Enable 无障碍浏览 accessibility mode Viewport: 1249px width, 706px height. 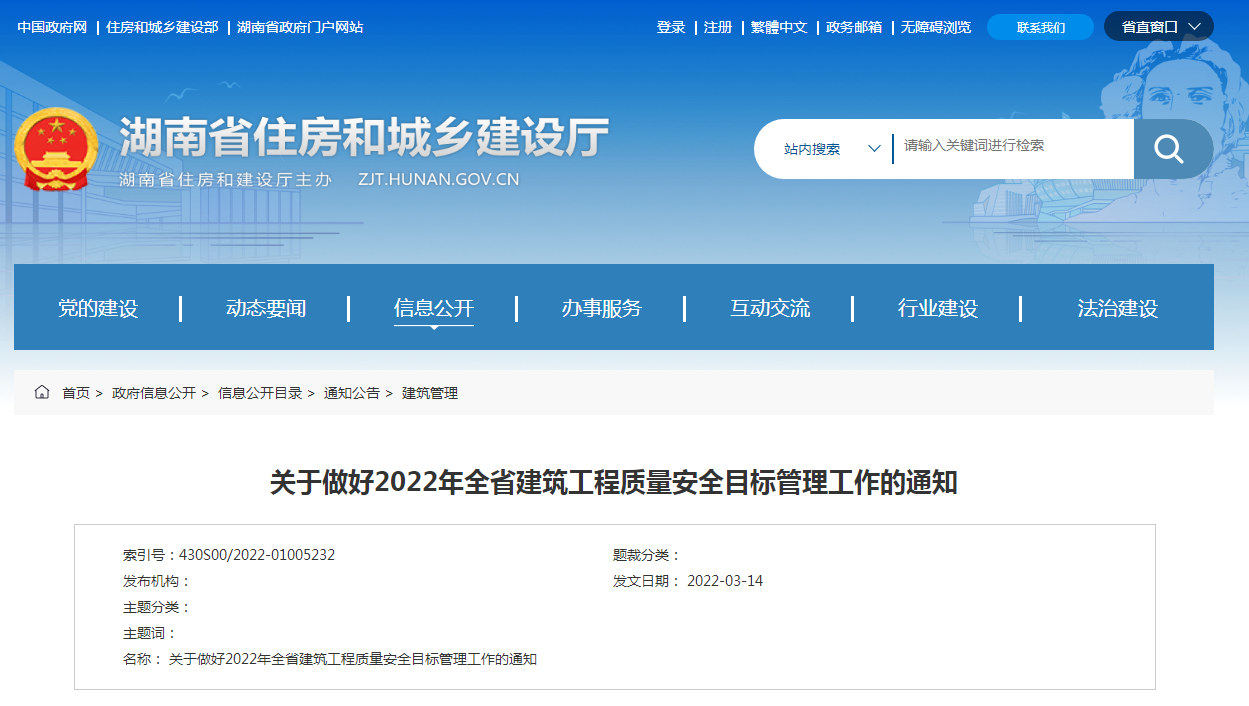(935, 27)
